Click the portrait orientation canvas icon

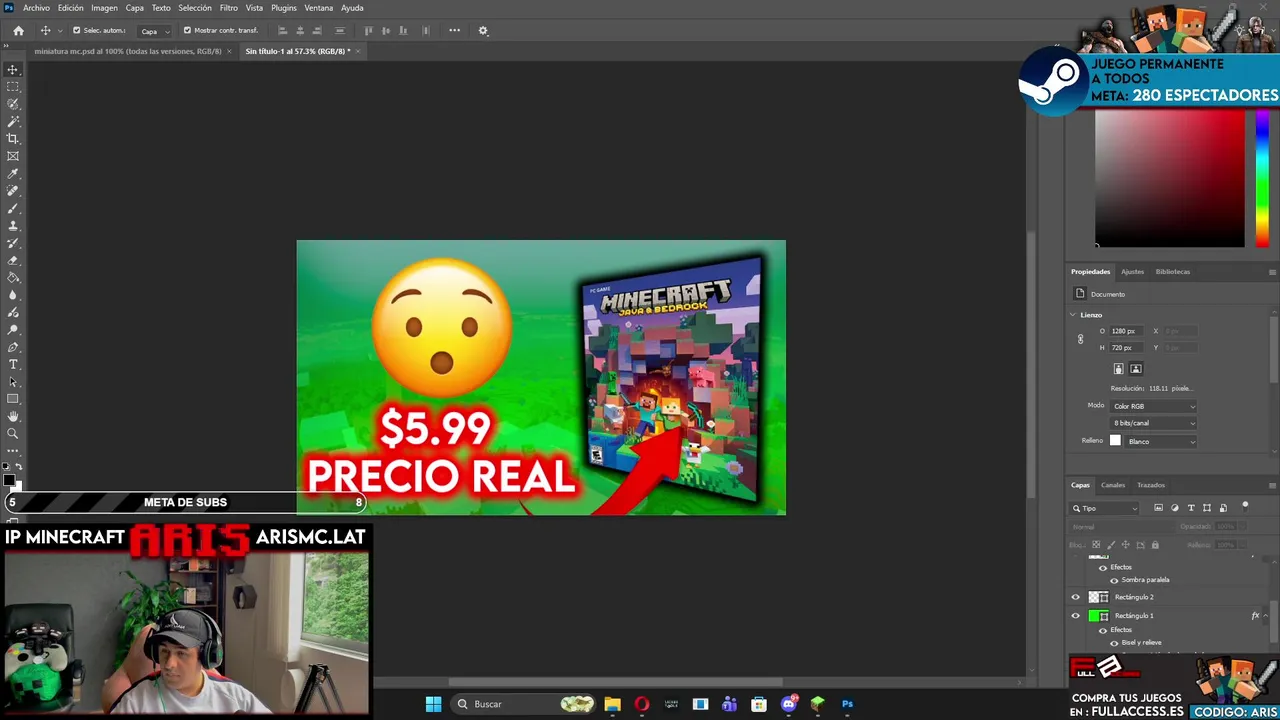point(1118,369)
